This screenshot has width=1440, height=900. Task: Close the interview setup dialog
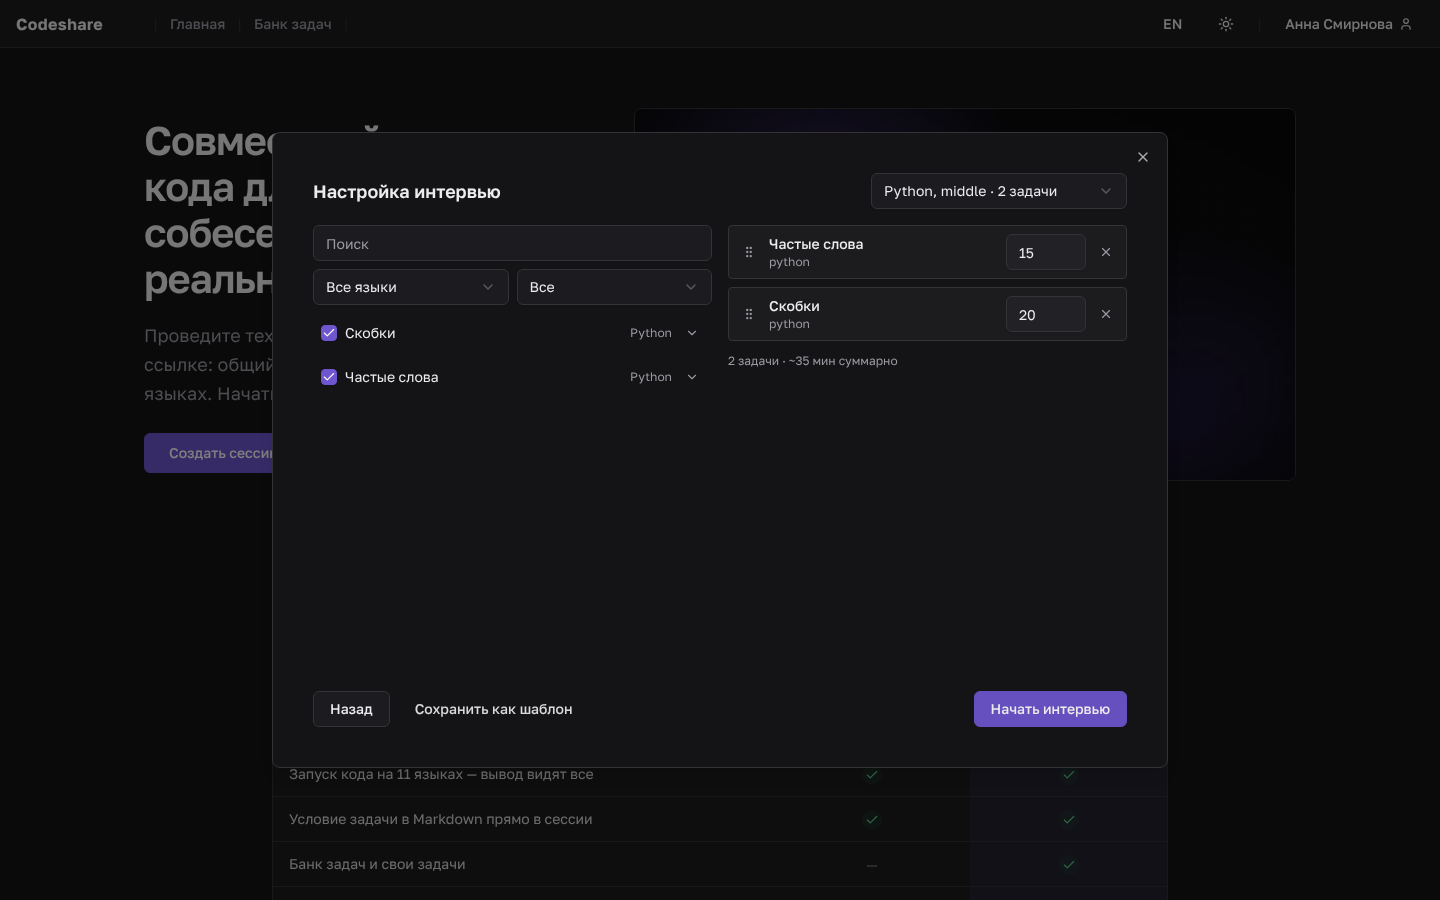click(1143, 157)
